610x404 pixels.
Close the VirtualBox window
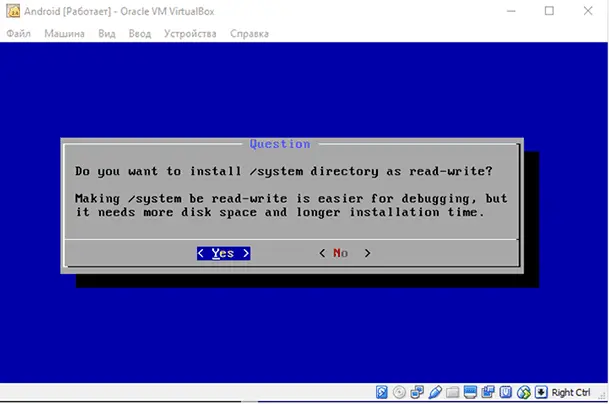(588, 11)
